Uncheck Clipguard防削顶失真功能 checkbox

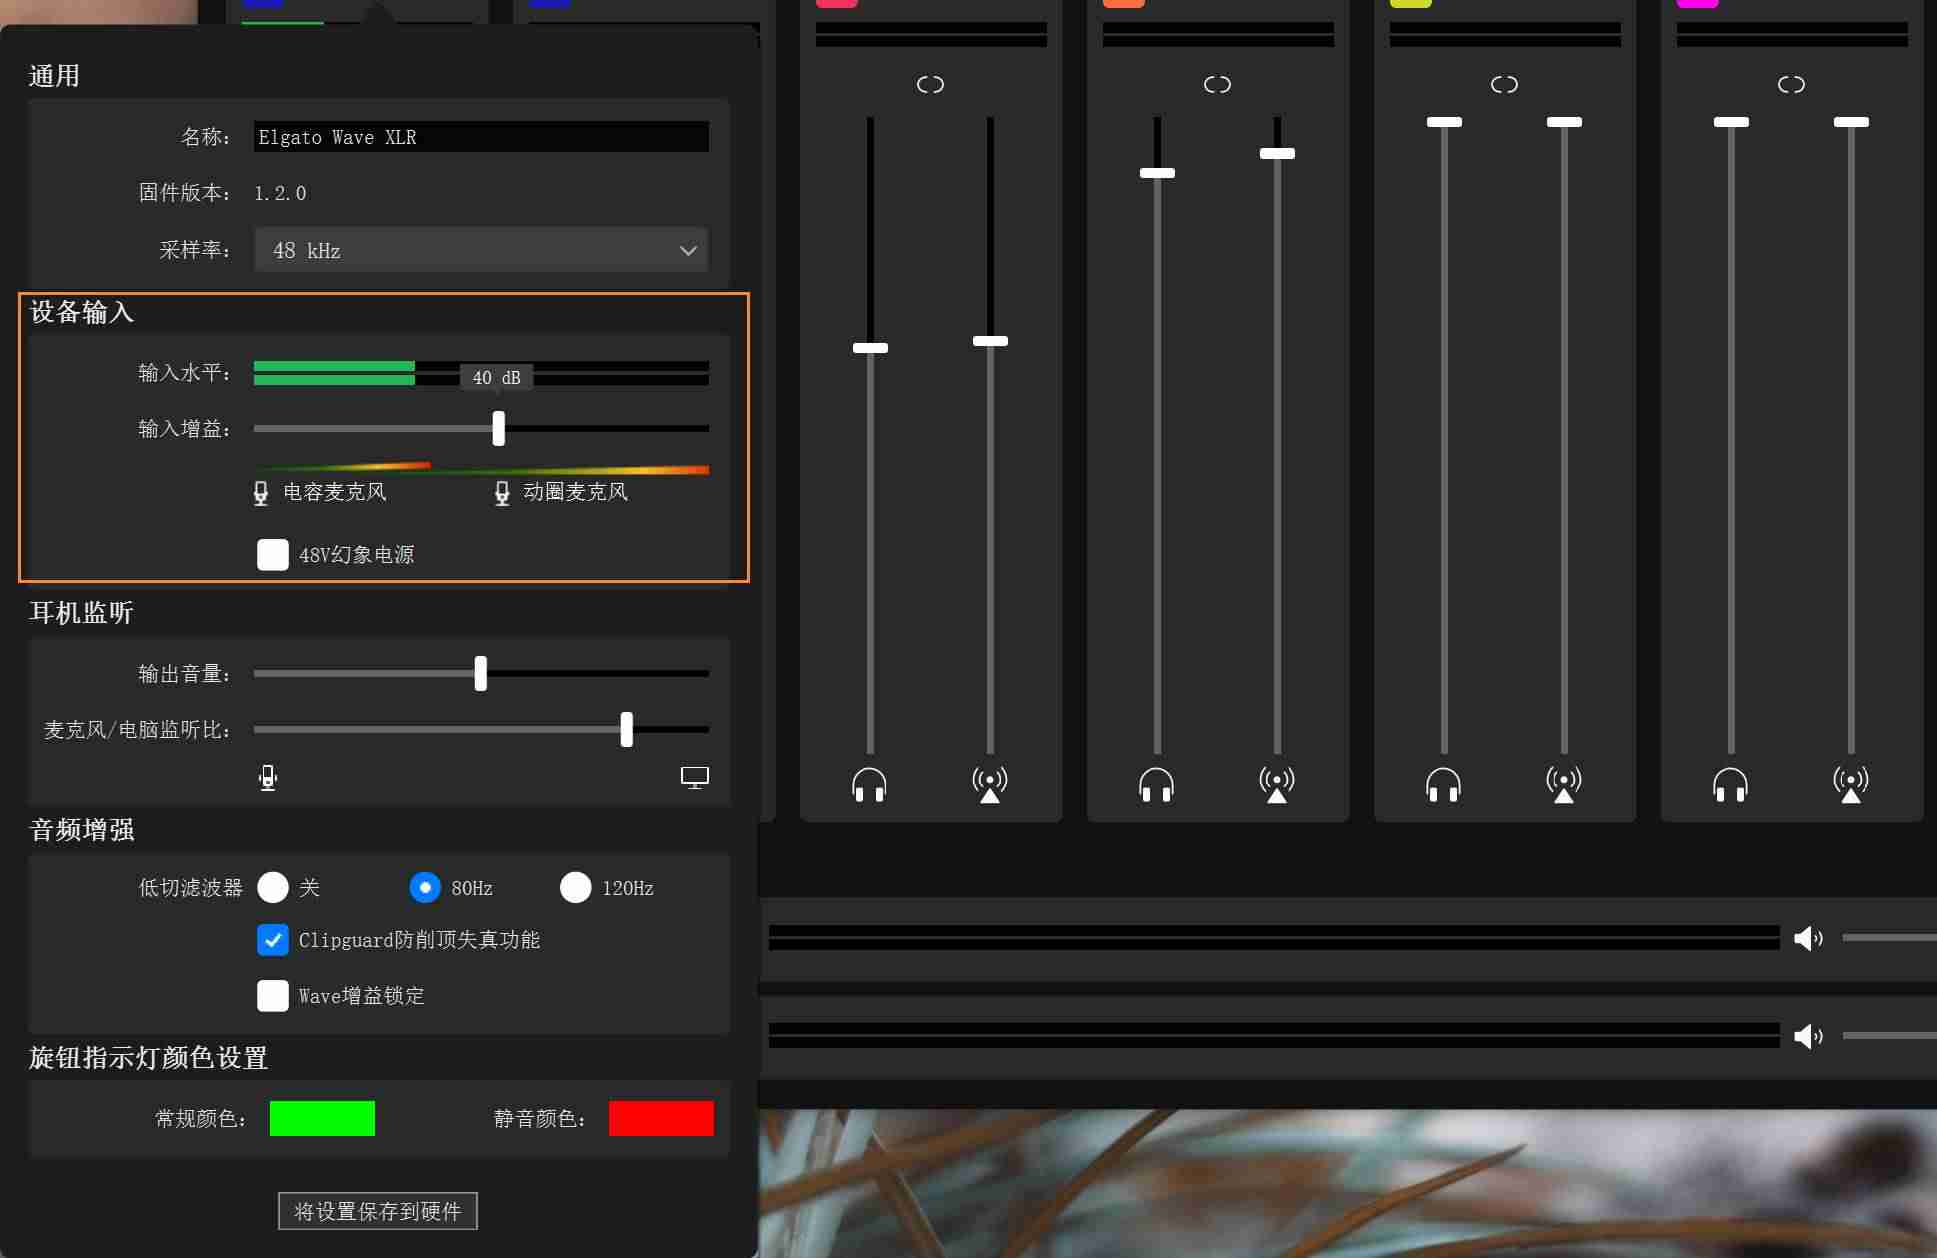click(x=273, y=940)
